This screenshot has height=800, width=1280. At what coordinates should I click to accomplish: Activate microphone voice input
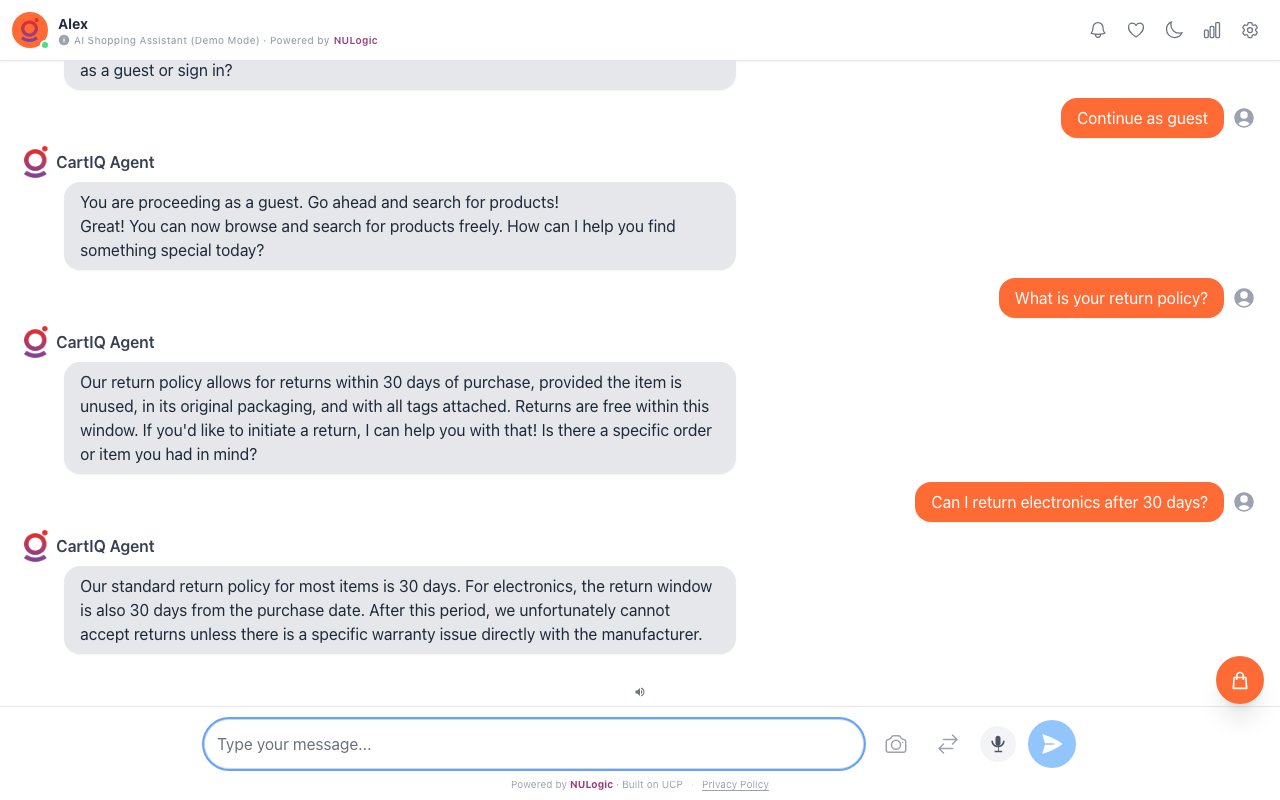(998, 744)
